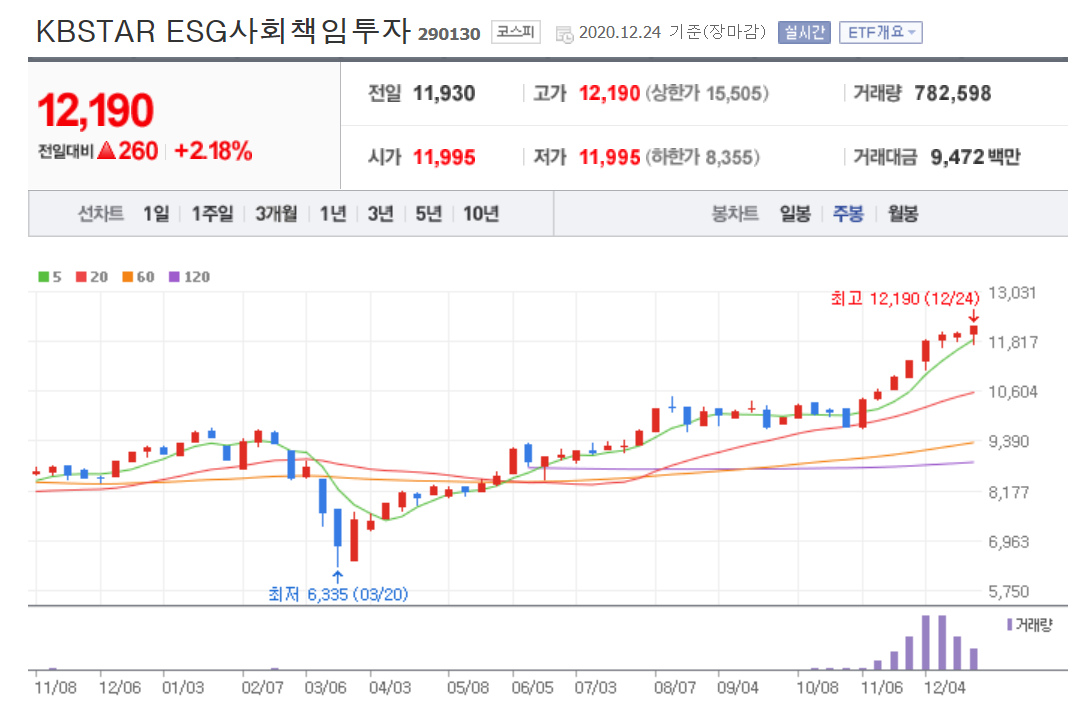The width and height of the screenshot is (1068, 719).
Task: Click the 10,604 price axis label
Action: tap(1013, 392)
